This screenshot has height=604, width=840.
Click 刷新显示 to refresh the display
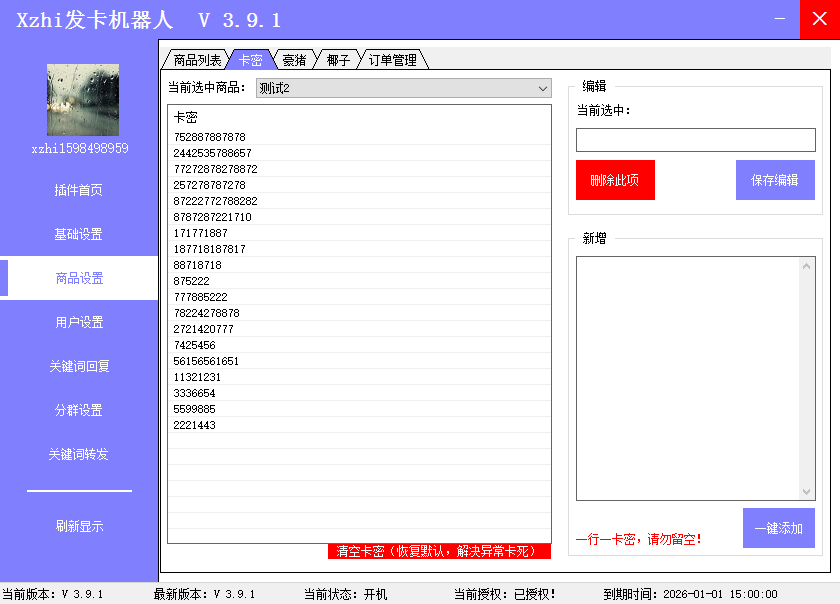tap(79, 526)
